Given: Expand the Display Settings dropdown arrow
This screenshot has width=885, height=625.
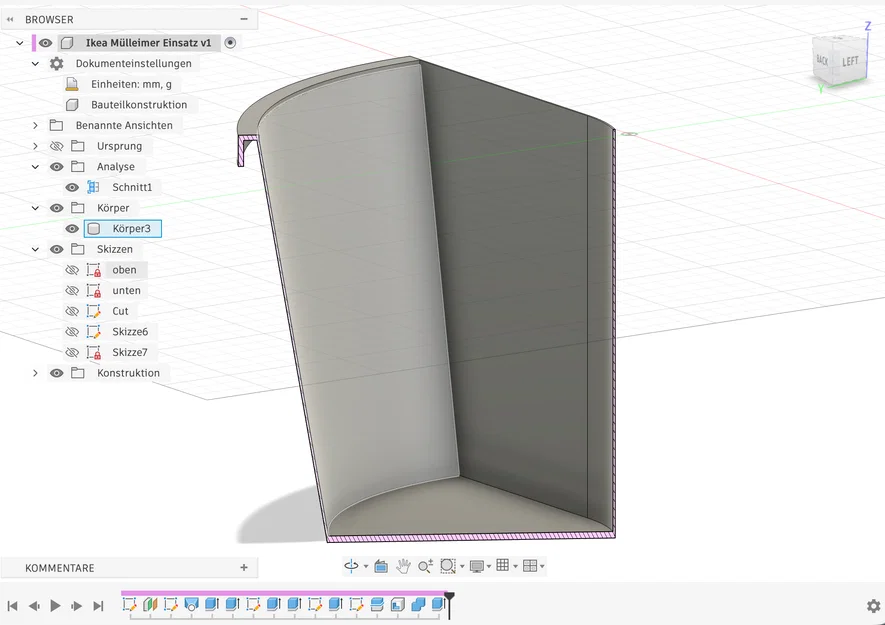Looking at the screenshot, I should [489, 566].
